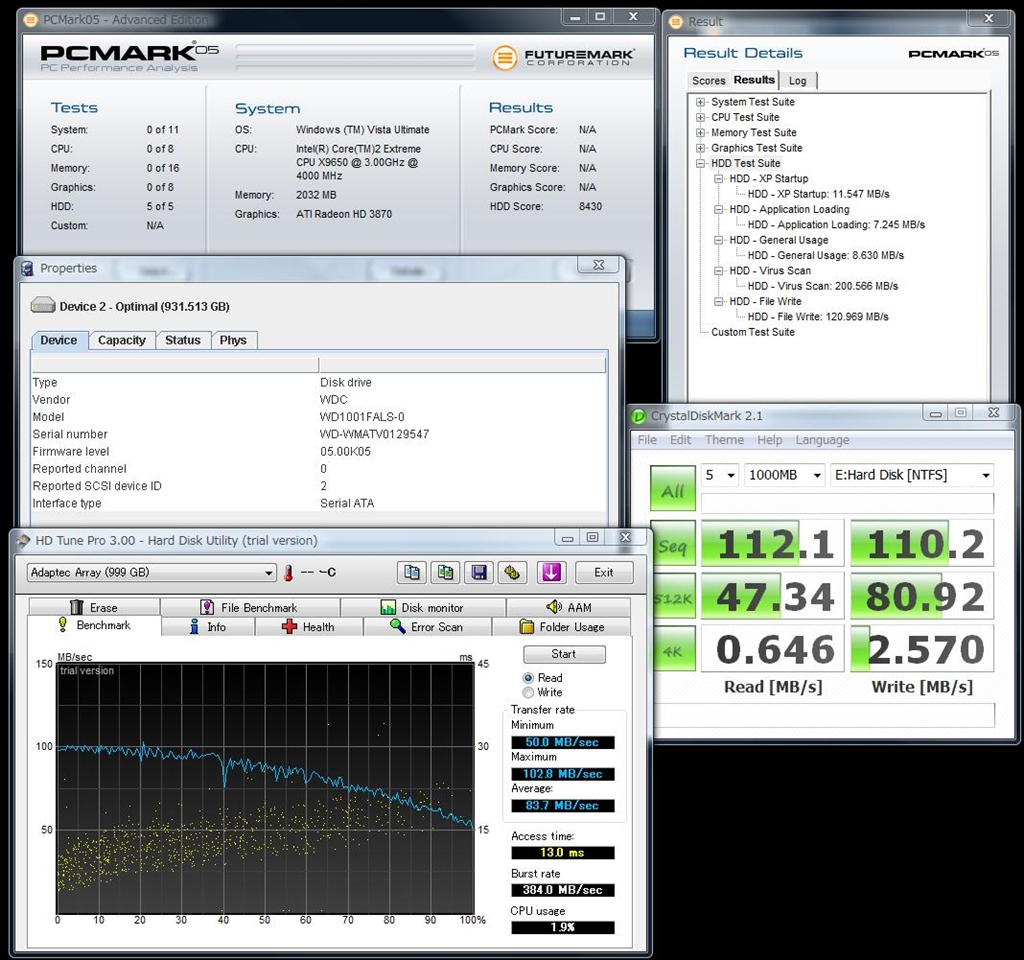Image resolution: width=1024 pixels, height=960 pixels.
Task: Expand Graphics Test Suite node
Action: click(701, 148)
